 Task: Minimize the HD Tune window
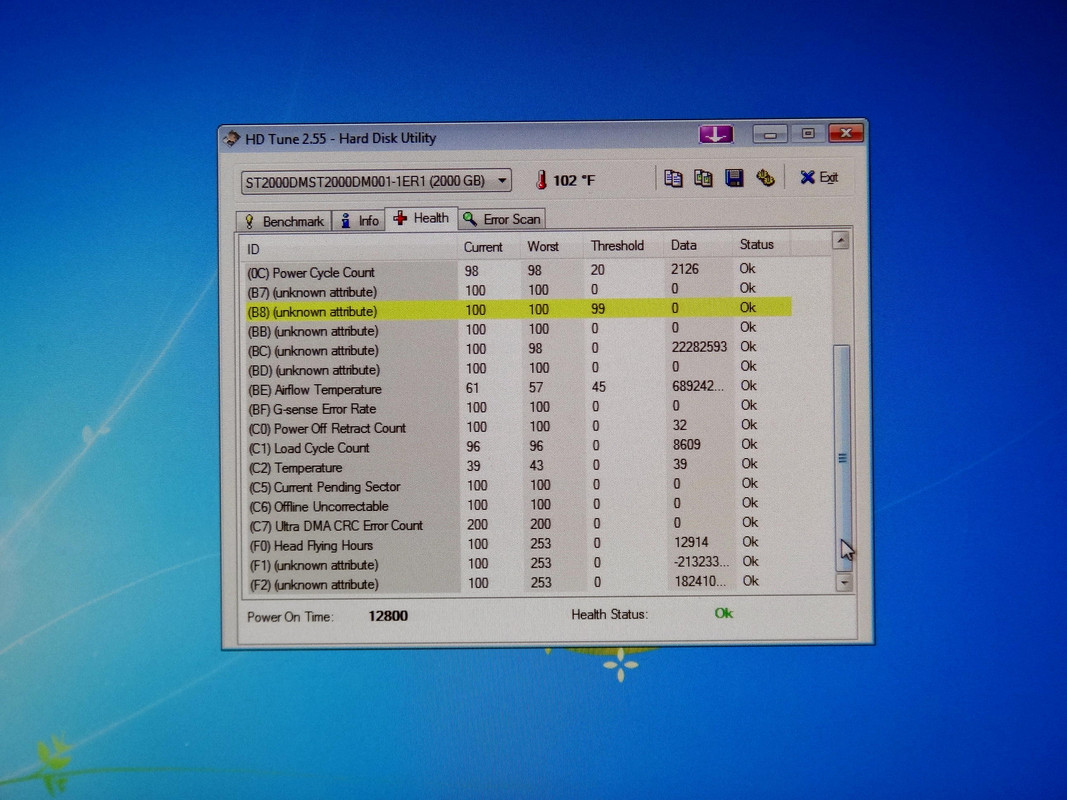click(x=770, y=134)
